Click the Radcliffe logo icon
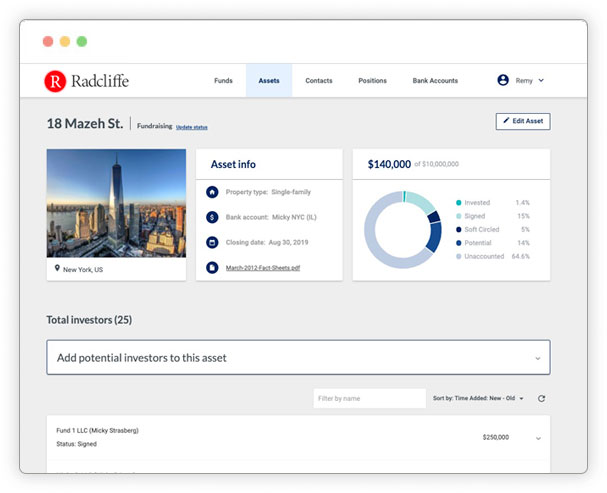This screenshot has height=493, width=607. pyautogui.click(x=55, y=80)
